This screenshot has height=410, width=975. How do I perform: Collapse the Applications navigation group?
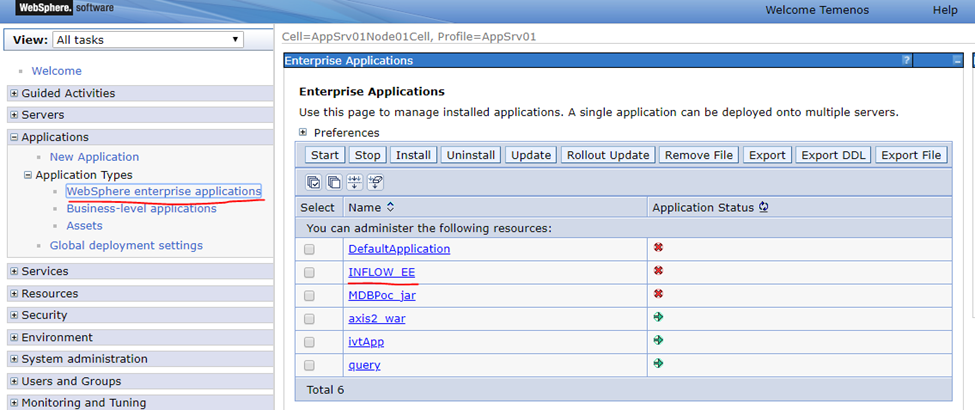pos(14,137)
